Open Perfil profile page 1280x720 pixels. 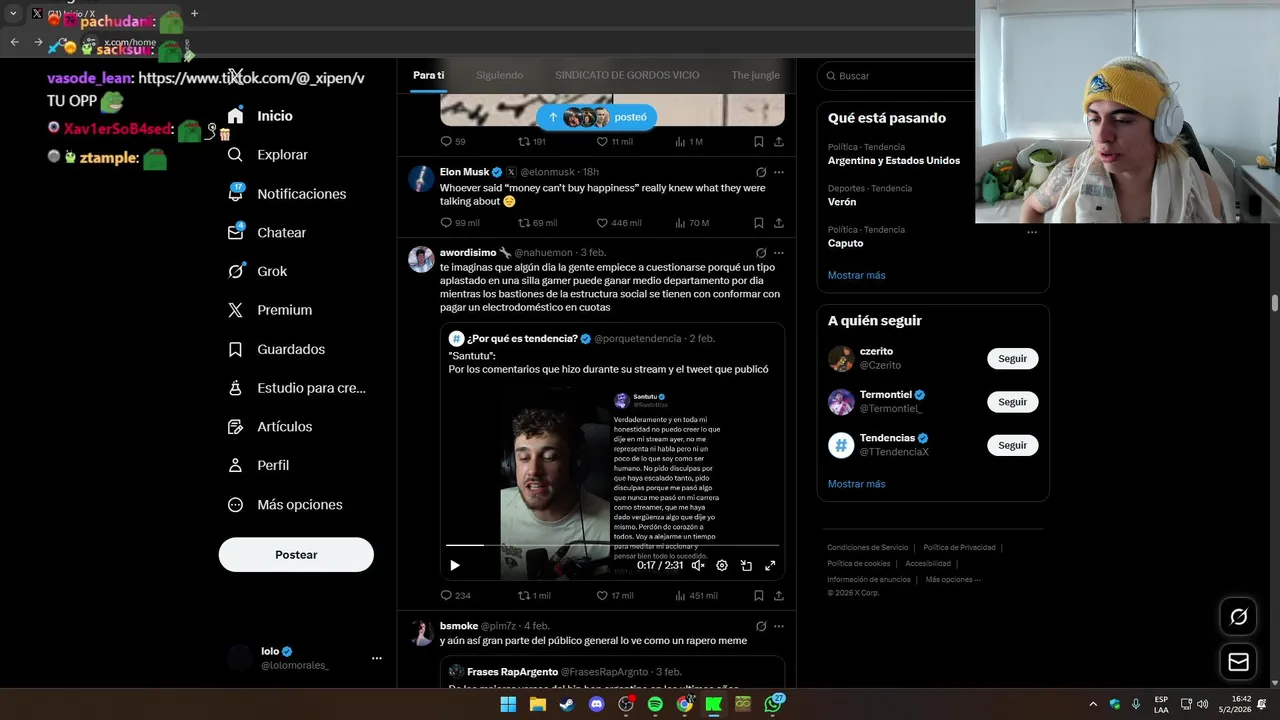point(258,465)
